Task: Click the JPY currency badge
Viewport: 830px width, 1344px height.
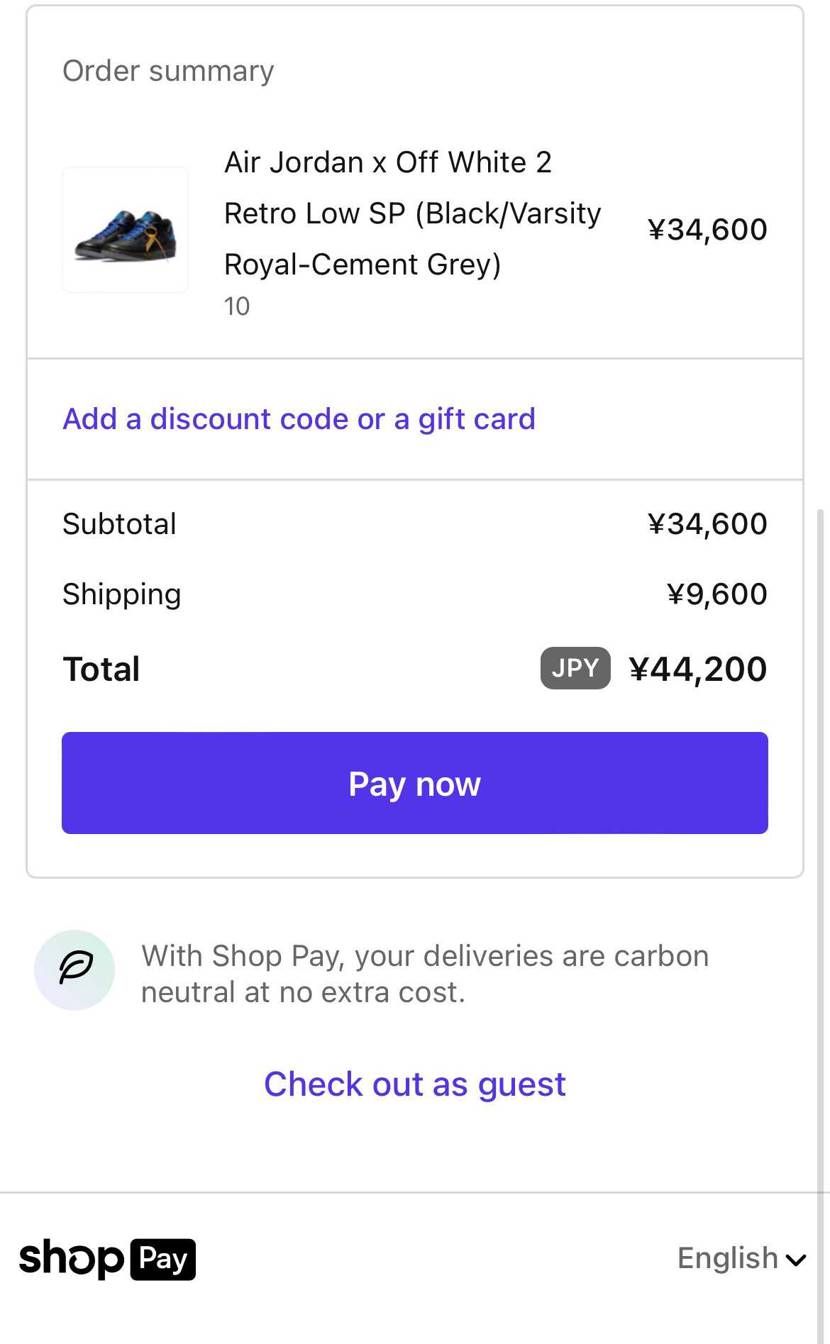Action: click(575, 668)
